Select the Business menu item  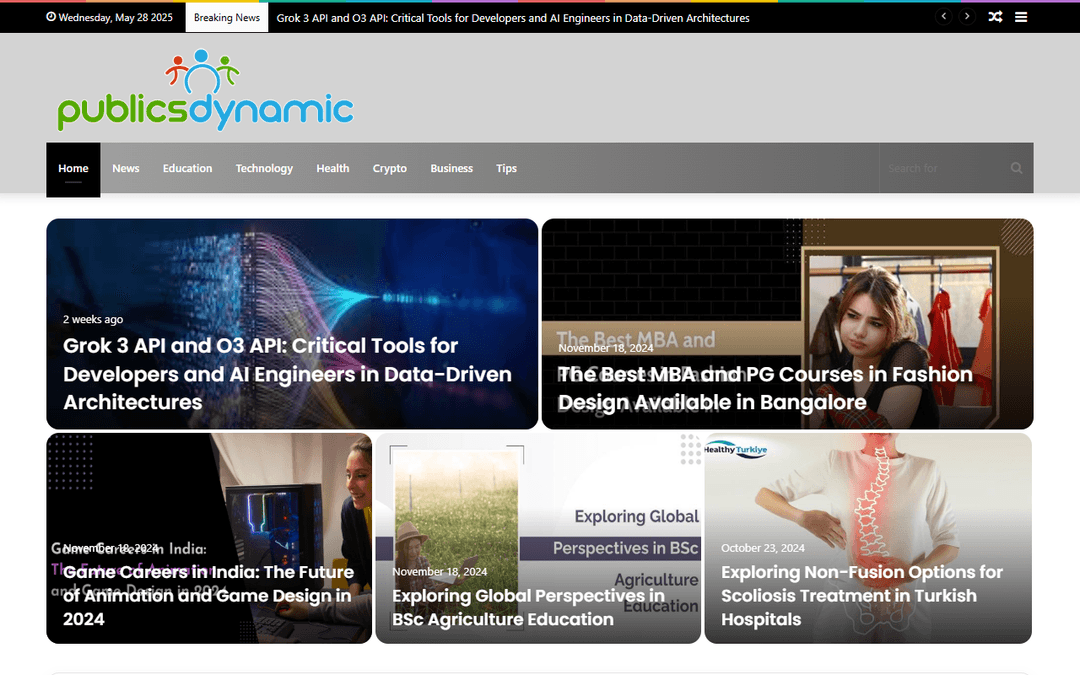click(452, 168)
